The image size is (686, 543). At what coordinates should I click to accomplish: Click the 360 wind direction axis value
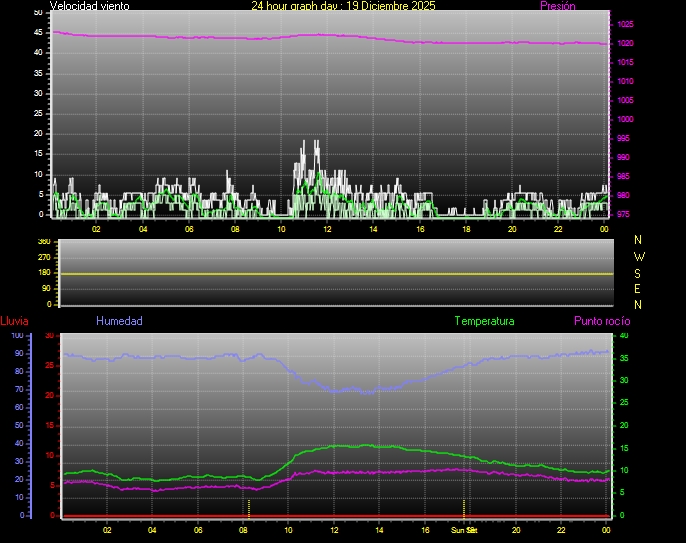point(43,242)
